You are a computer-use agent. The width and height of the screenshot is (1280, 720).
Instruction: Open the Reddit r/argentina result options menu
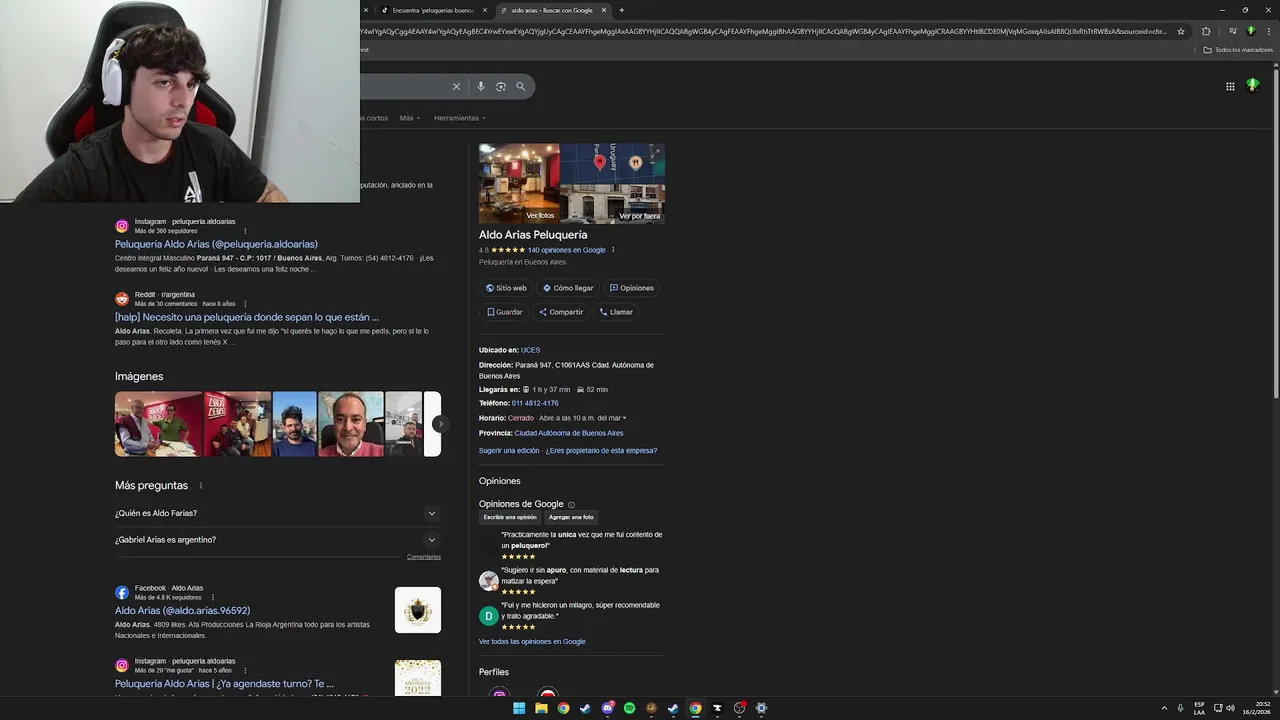click(x=245, y=304)
